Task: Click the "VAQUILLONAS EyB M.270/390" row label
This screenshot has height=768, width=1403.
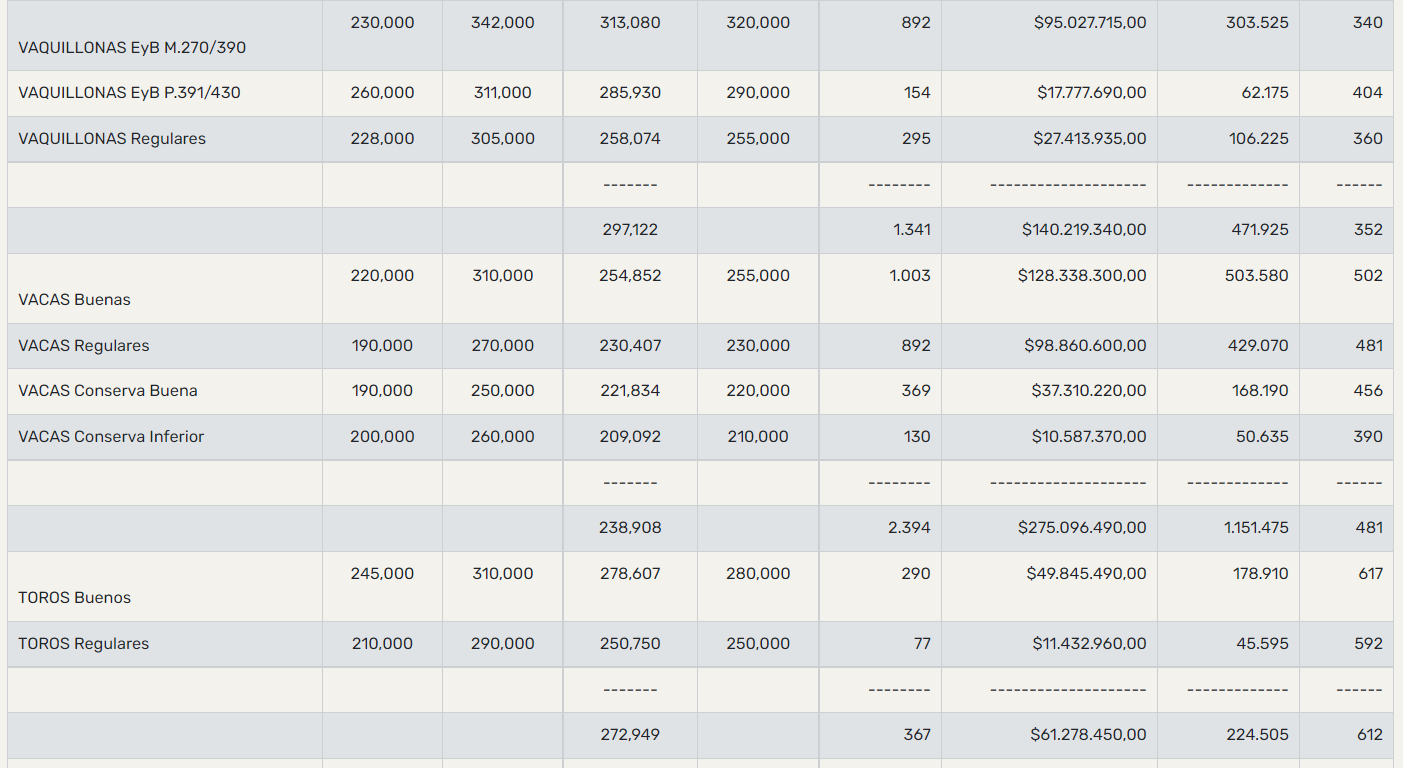Action: pyautogui.click(x=132, y=48)
